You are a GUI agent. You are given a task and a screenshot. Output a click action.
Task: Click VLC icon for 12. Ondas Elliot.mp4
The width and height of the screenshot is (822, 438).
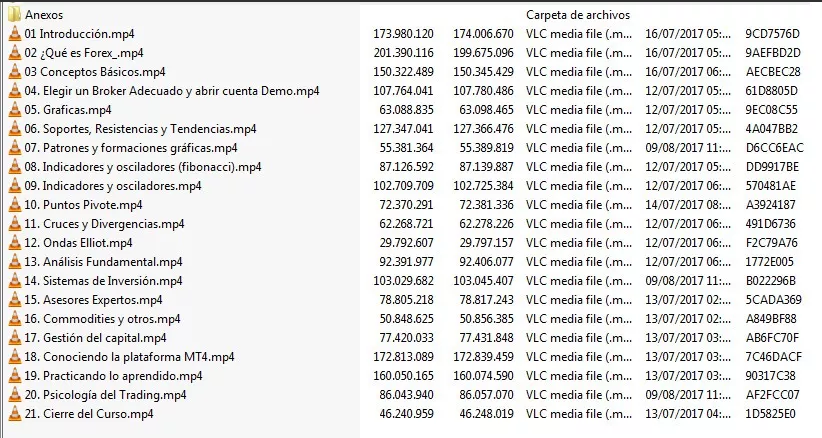pos(15,243)
